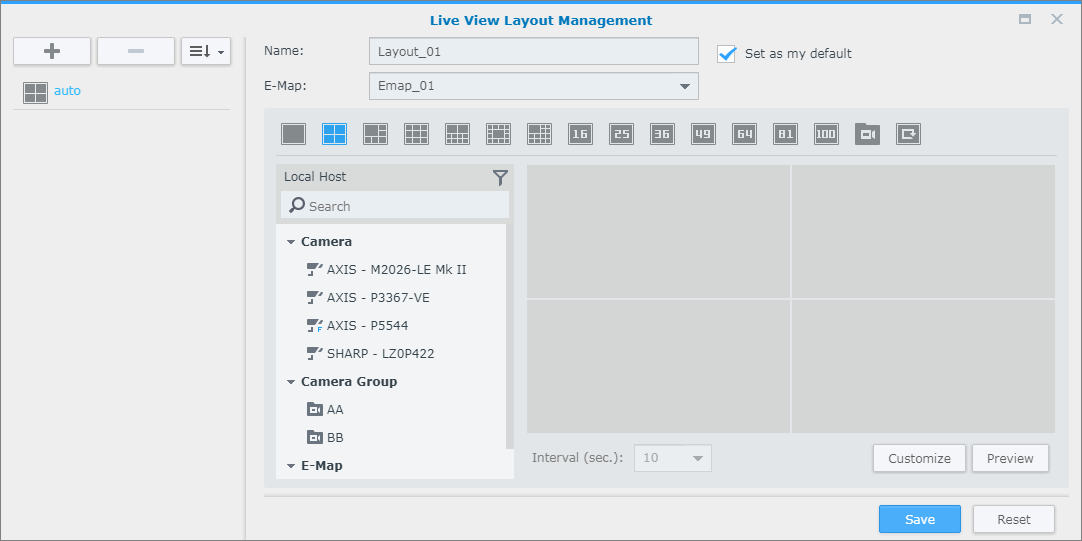Open the Local Host filter funnel
1082x541 pixels.
click(x=500, y=178)
